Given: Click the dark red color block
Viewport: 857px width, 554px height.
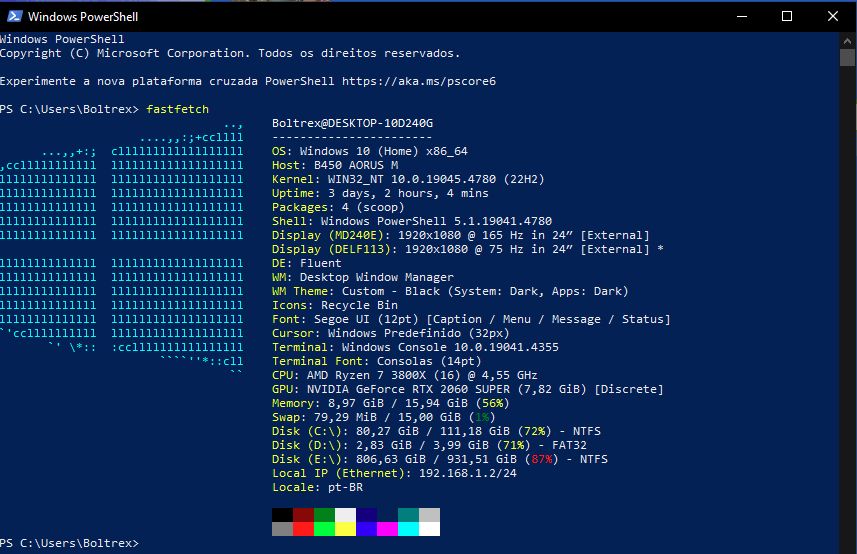Looking at the screenshot, I should 303,515.
